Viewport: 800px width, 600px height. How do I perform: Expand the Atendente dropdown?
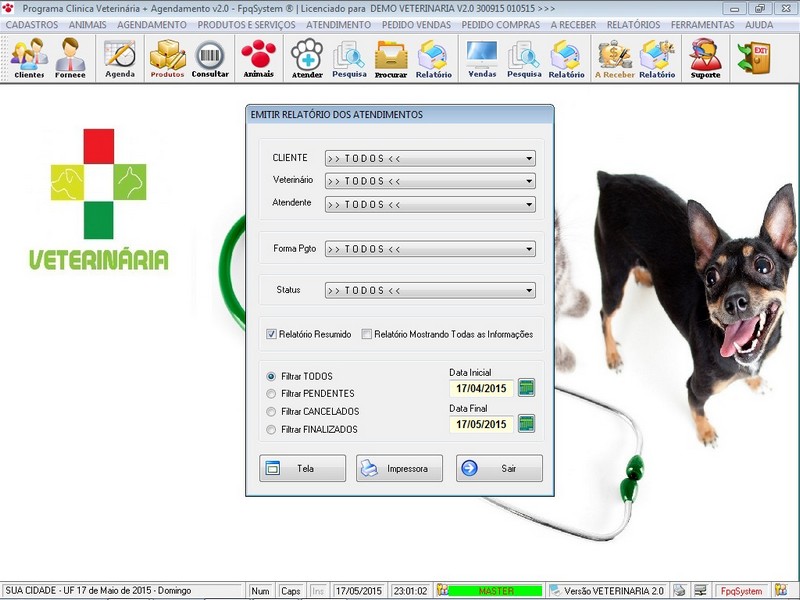[x=529, y=205]
